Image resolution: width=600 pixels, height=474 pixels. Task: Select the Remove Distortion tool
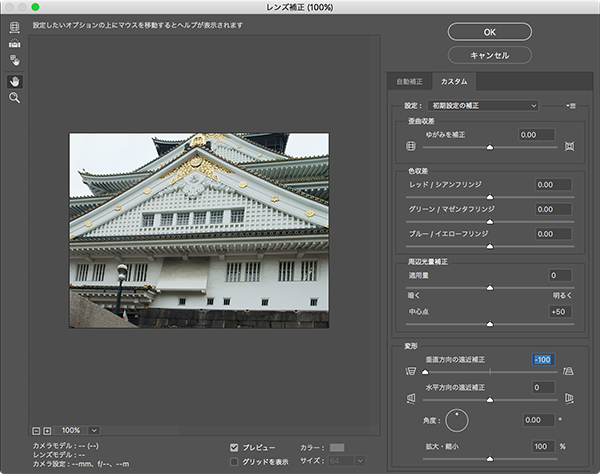15,27
